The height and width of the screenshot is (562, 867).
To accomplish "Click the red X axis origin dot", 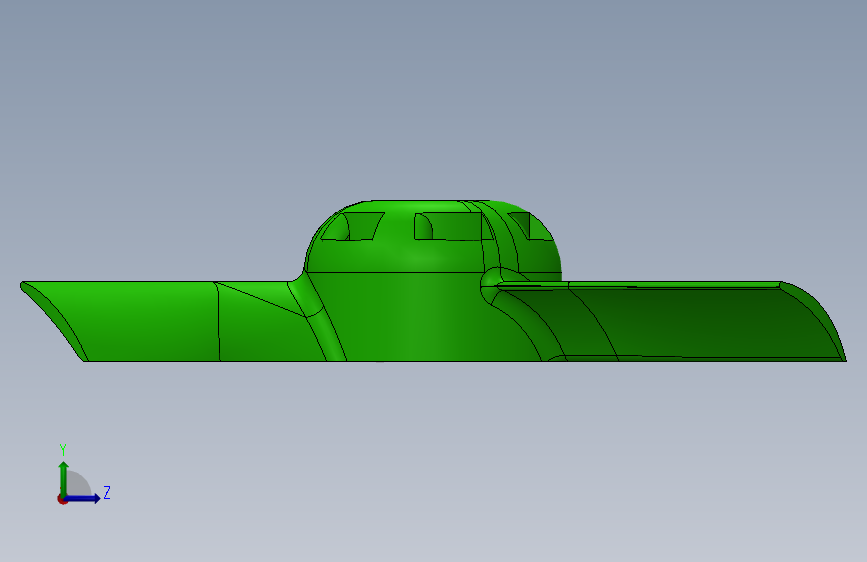I will (62, 499).
